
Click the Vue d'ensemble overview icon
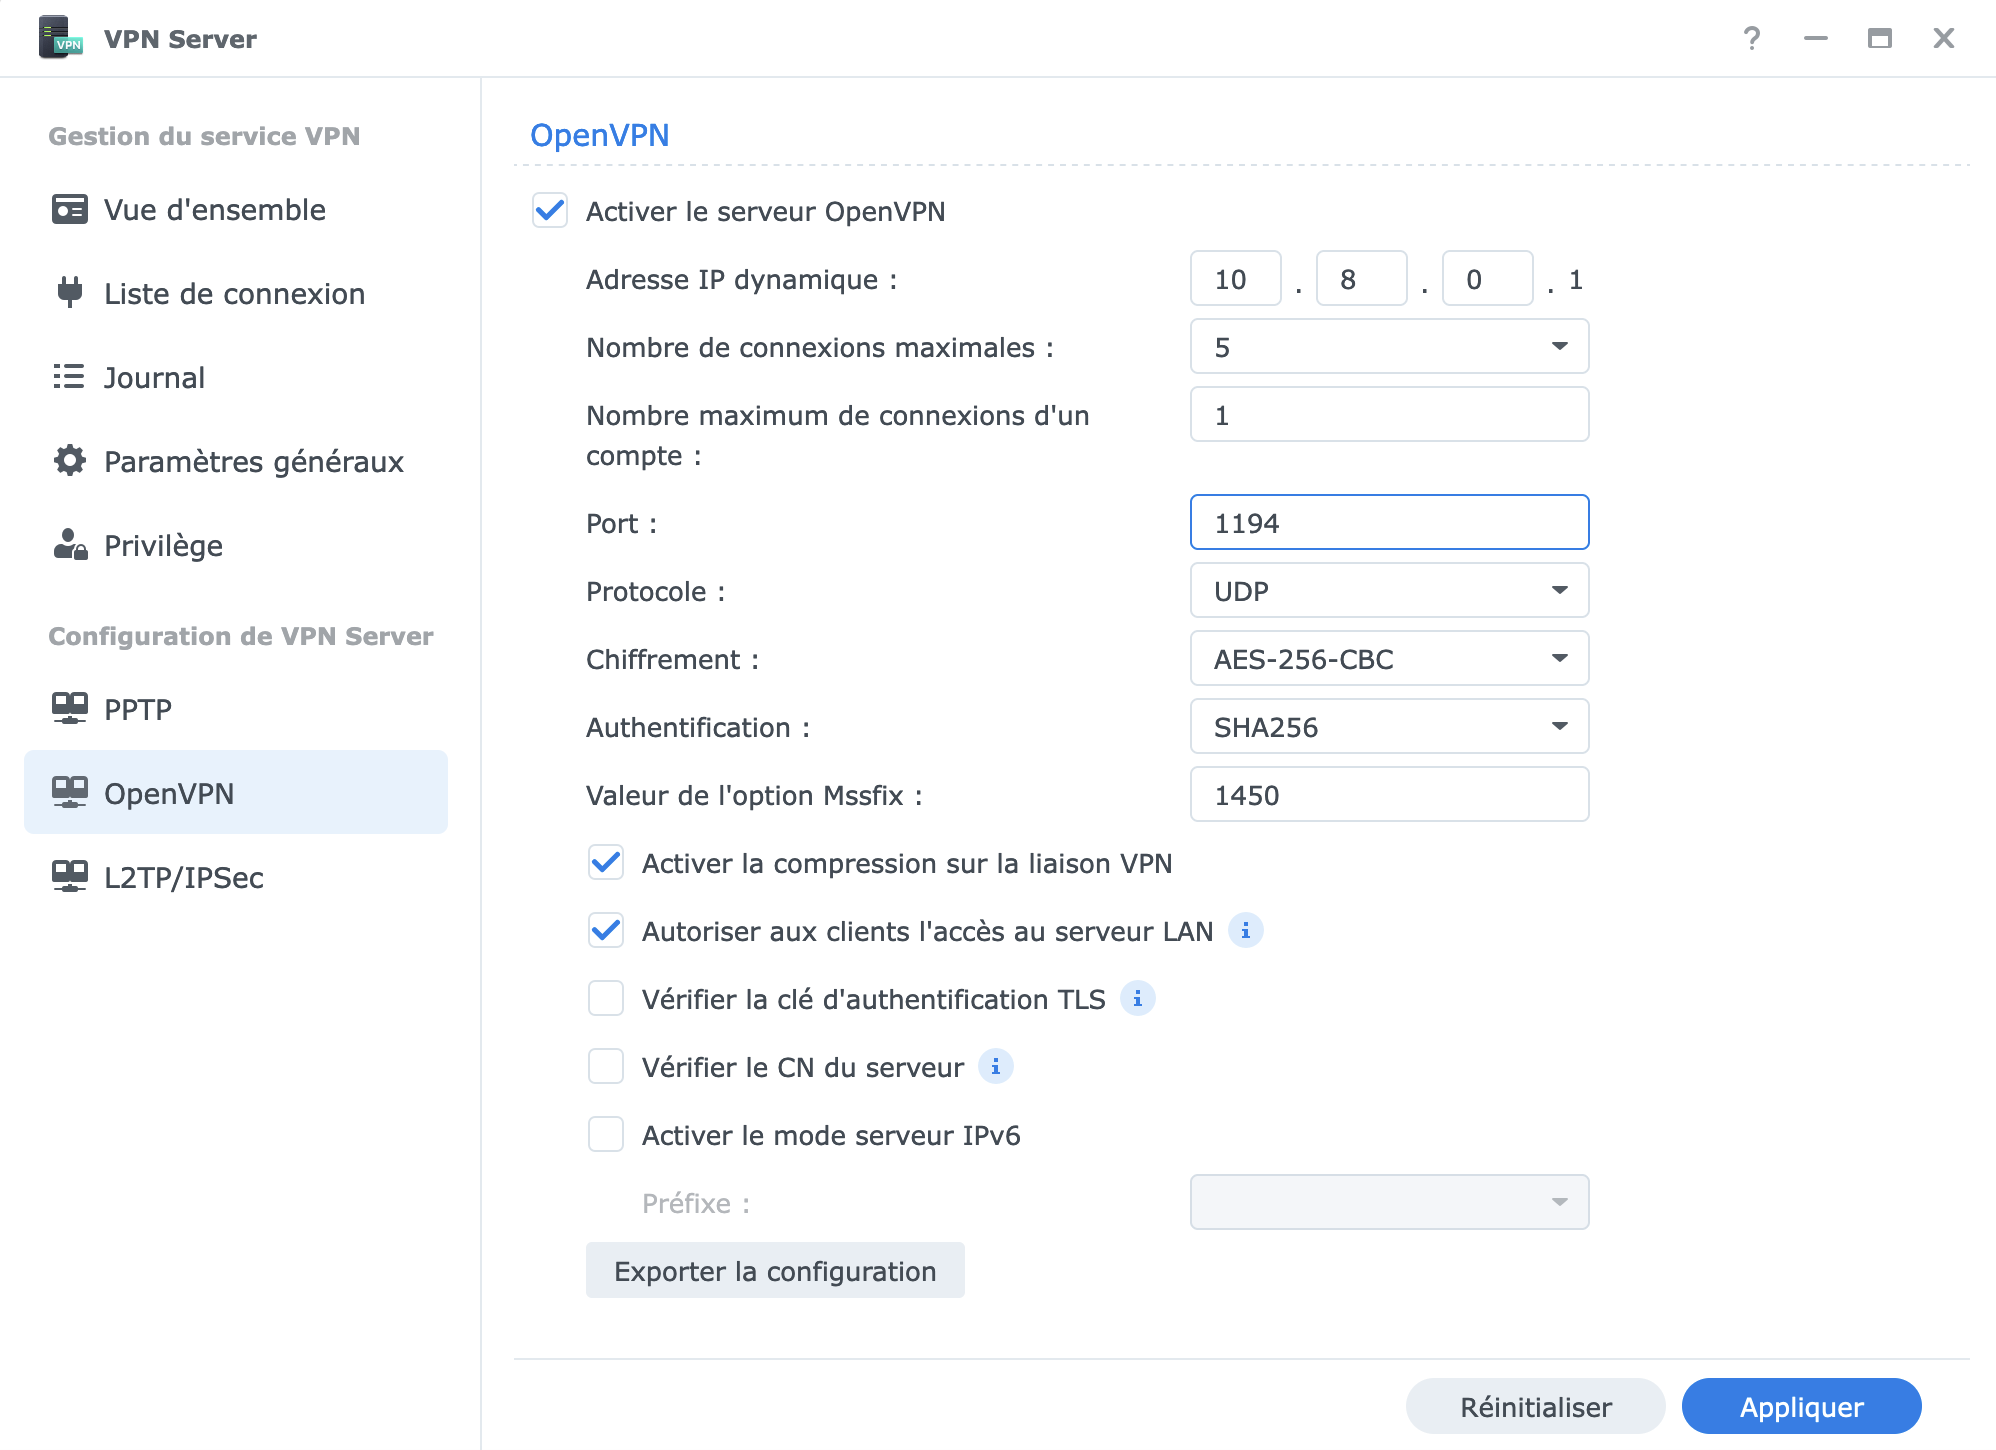pos(69,210)
